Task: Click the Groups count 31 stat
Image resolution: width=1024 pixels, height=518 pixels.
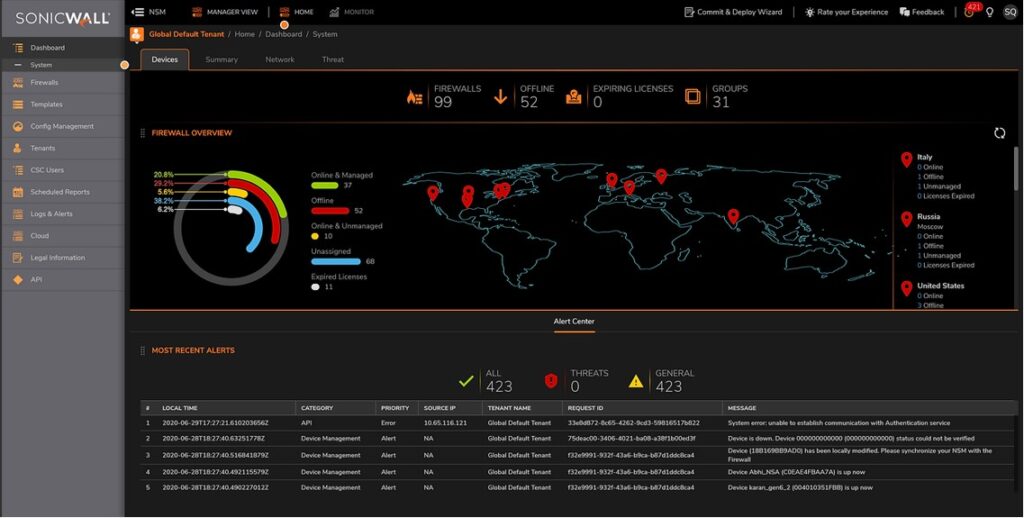Action: (x=716, y=96)
